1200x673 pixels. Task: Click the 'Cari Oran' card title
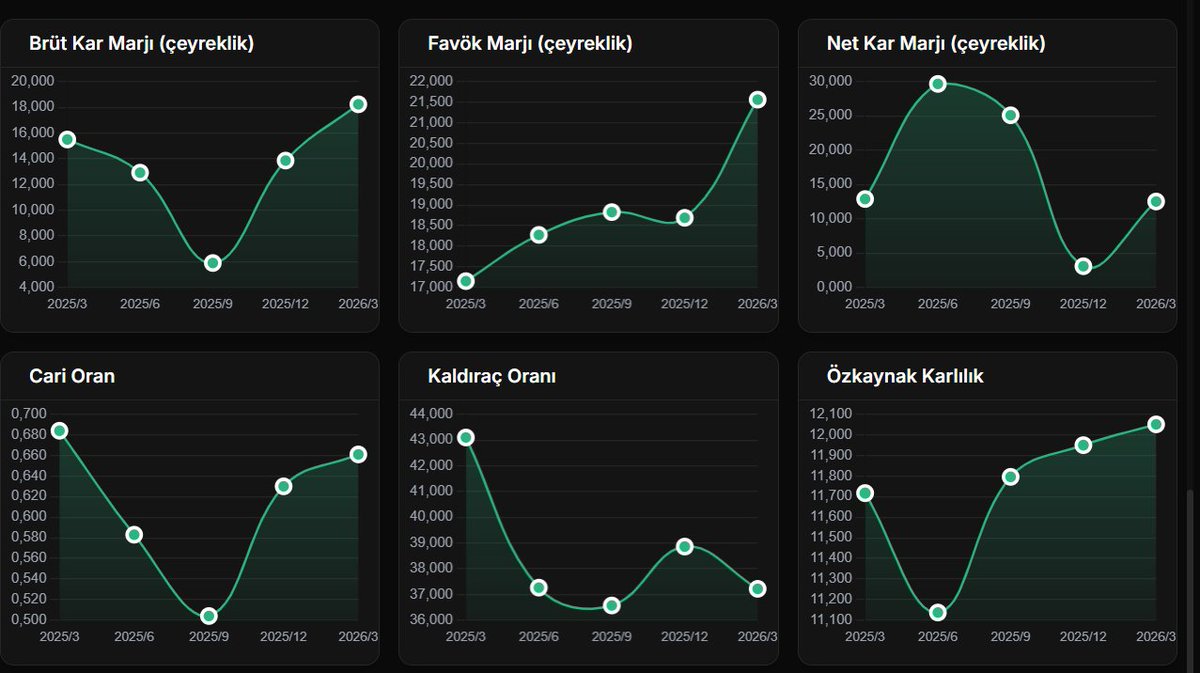(72, 377)
